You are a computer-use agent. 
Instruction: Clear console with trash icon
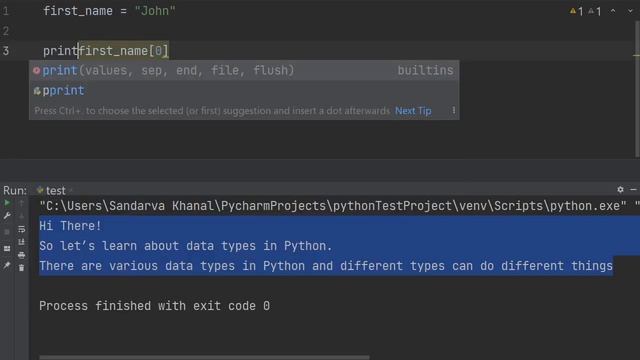click(x=22, y=268)
